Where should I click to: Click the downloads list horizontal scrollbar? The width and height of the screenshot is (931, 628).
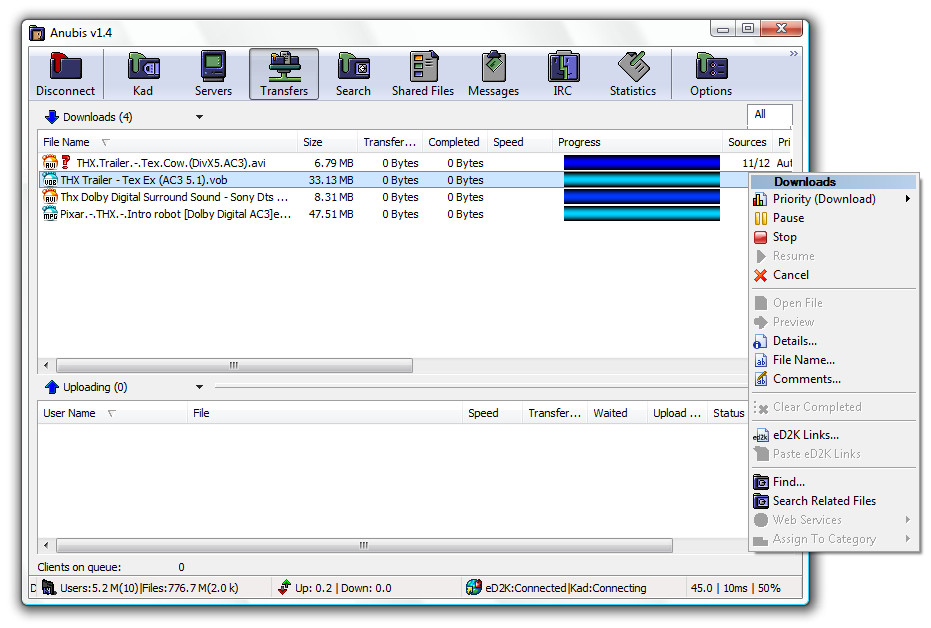[x=235, y=366]
